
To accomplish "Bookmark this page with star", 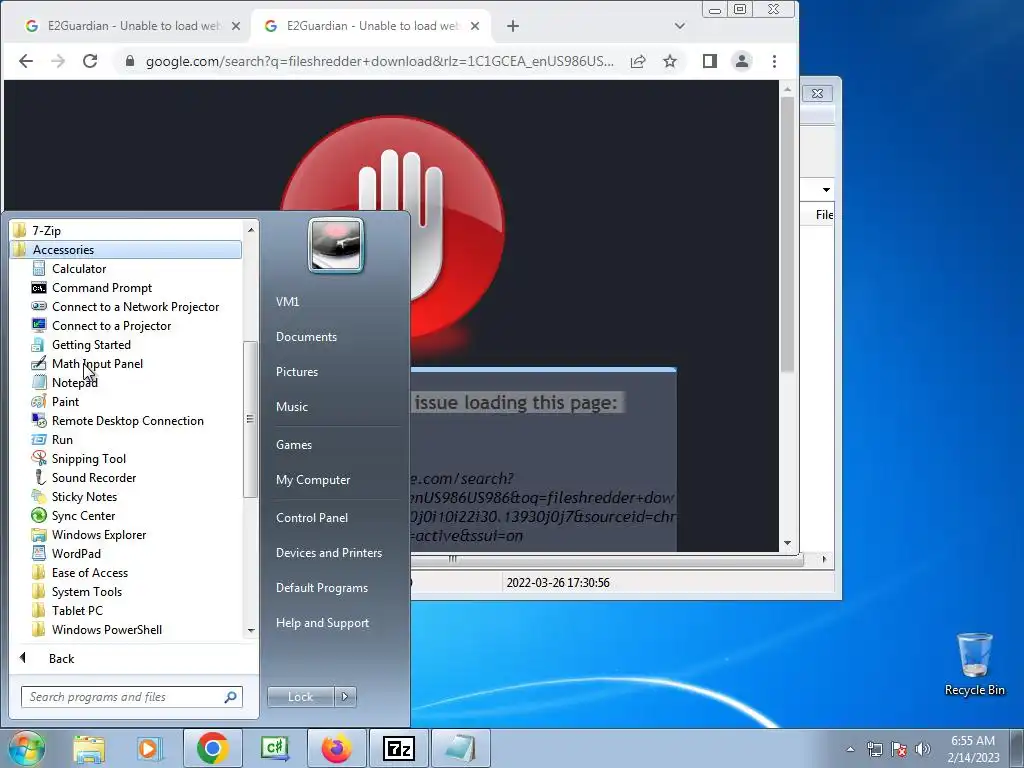I will coord(669,61).
